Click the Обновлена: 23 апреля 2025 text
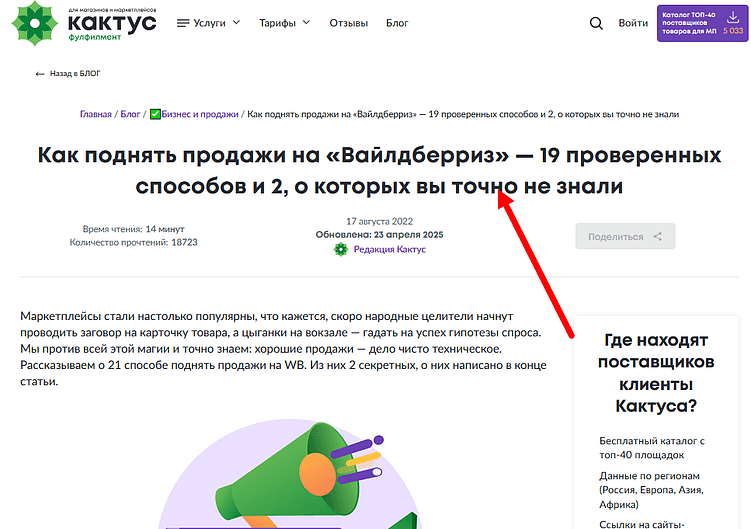Viewport: 751px width, 529px height. pyautogui.click(x=379, y=235)
